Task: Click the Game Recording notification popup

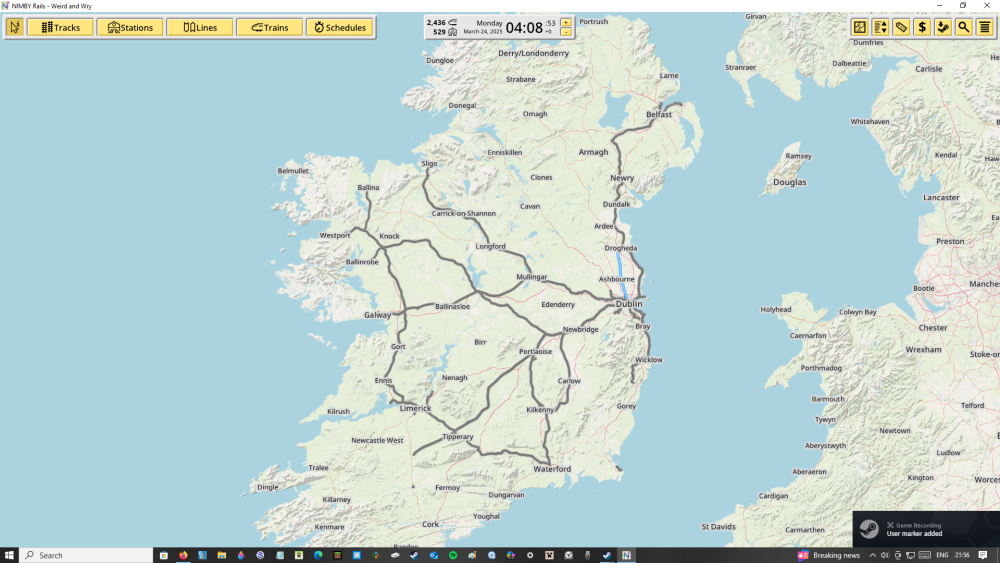Action: tap(925, 529)
